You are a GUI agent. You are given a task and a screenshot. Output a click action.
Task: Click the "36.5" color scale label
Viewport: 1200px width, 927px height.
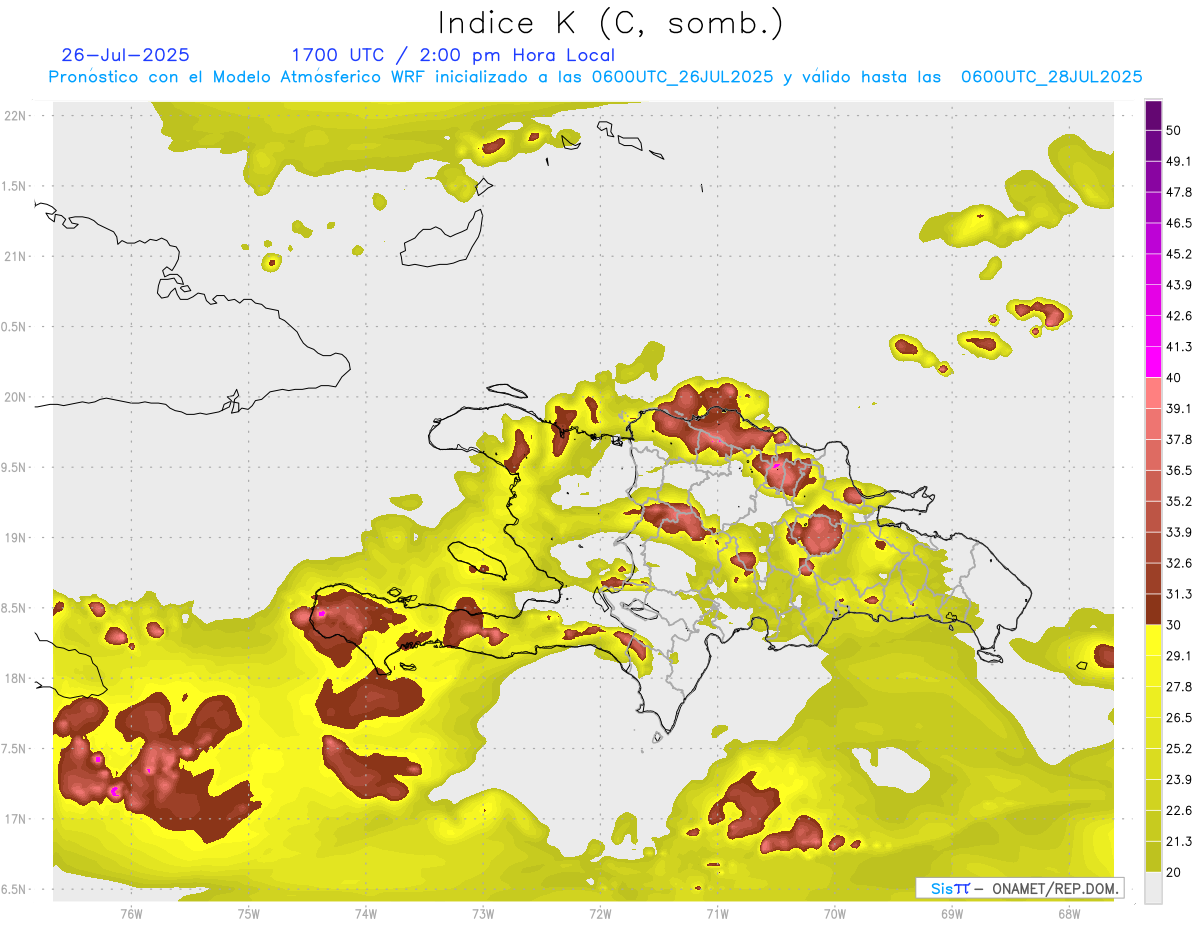click(x=1179, y=470)
